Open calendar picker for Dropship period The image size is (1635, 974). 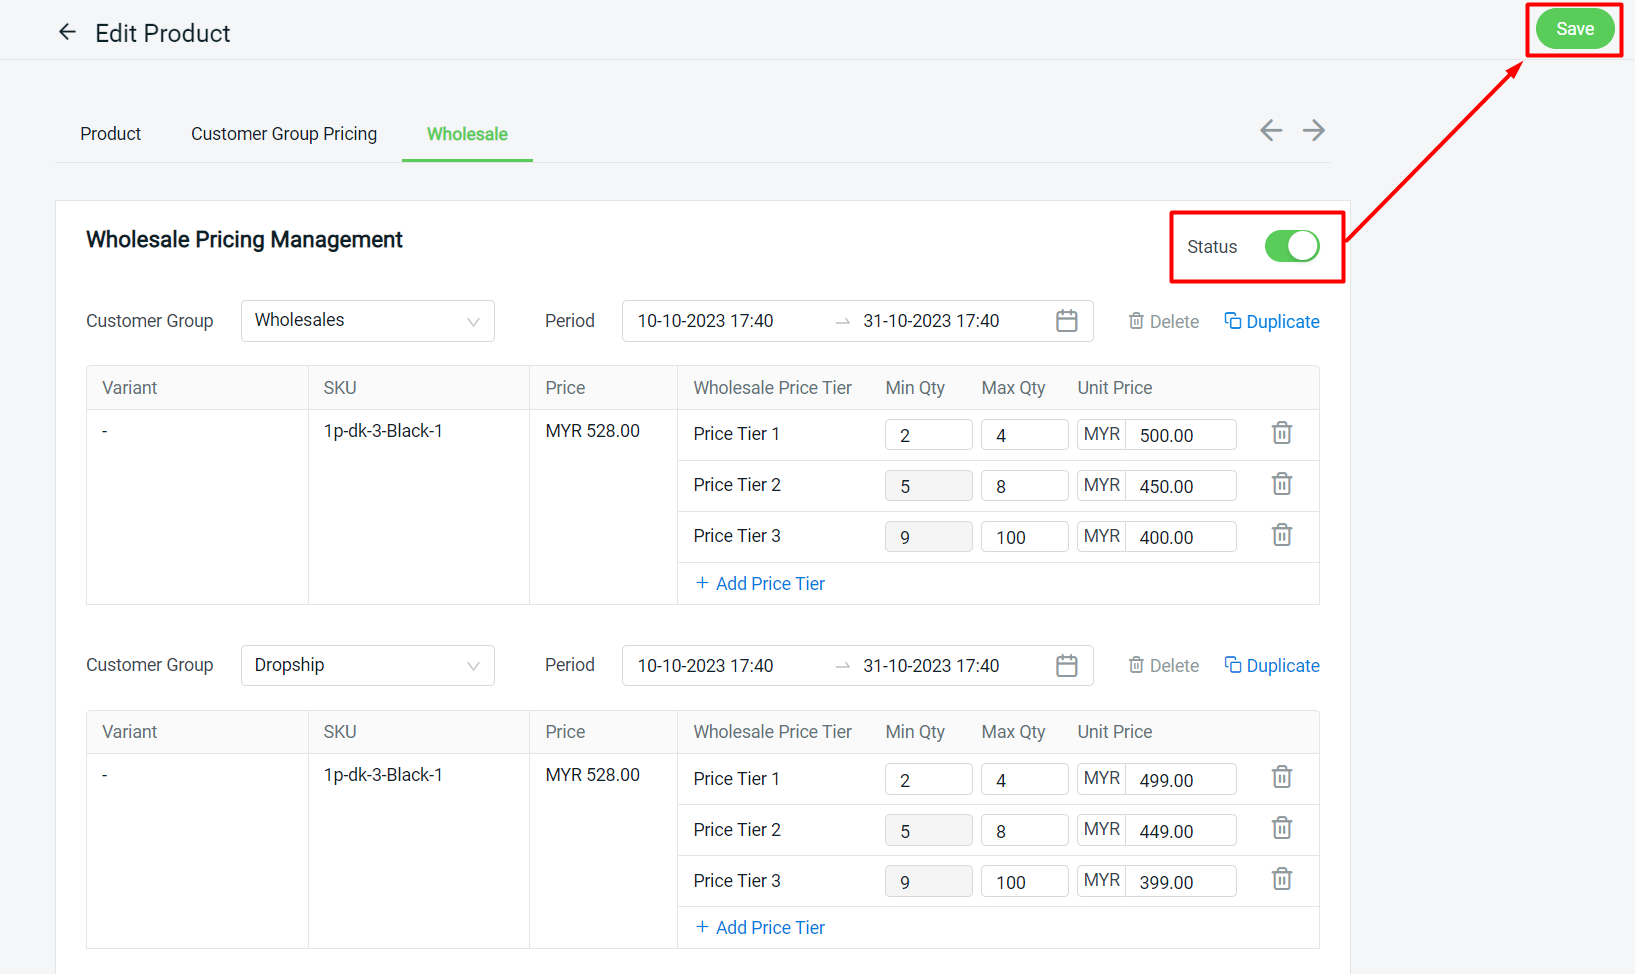click(x=1066, y=666)
